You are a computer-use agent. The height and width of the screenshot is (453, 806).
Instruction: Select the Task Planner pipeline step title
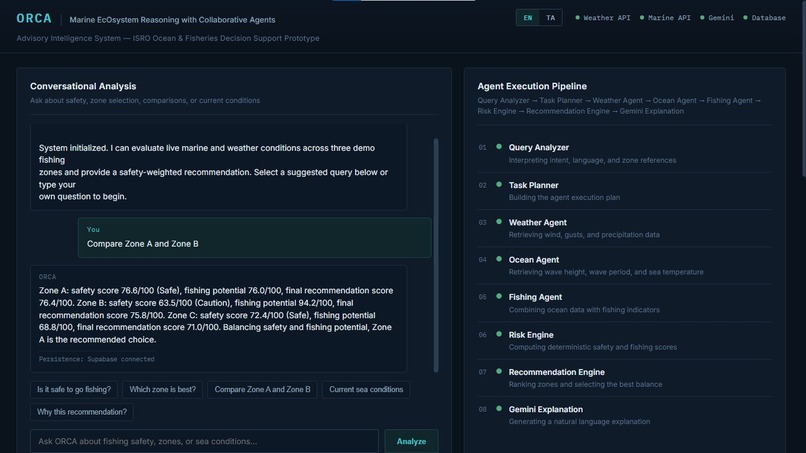tap(534, 185)
